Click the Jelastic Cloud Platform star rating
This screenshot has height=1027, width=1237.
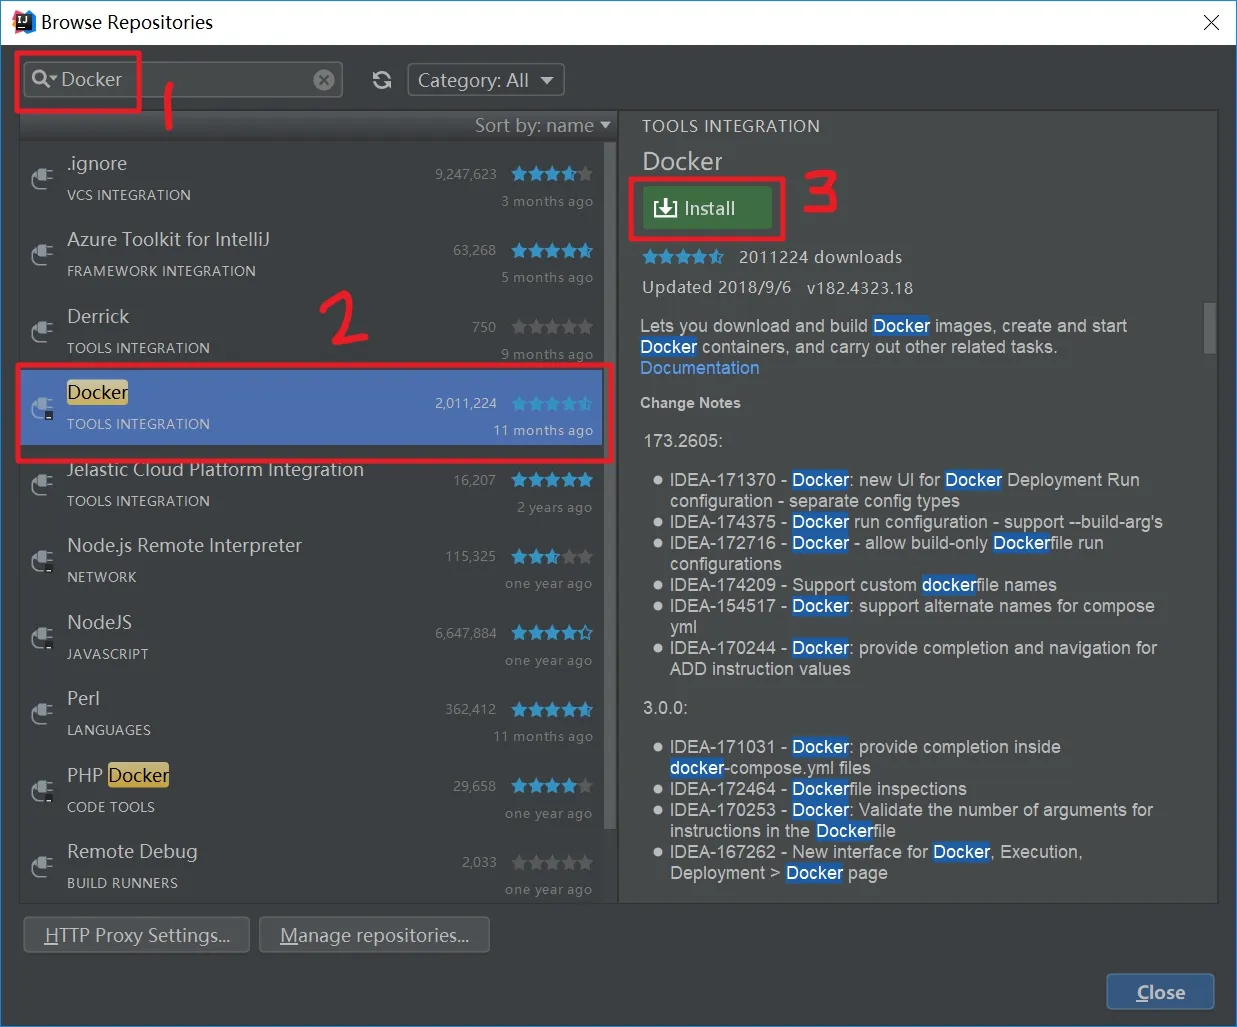point(552,480)
